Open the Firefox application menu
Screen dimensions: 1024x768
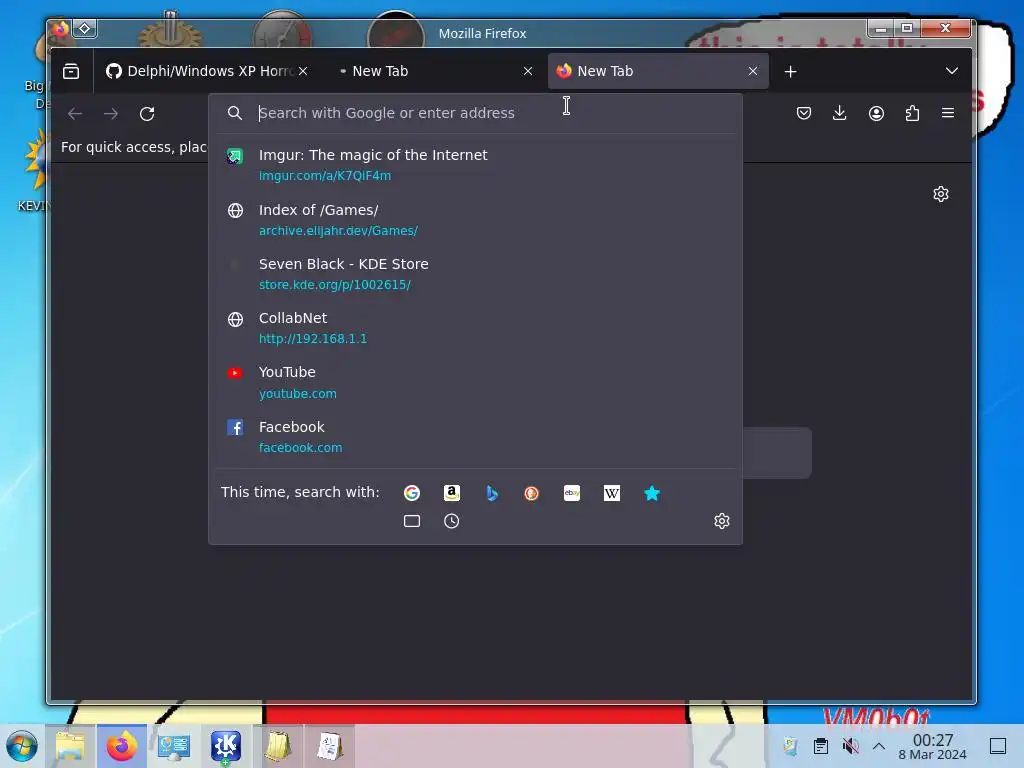pyautogui.click(x=948, y=113)
